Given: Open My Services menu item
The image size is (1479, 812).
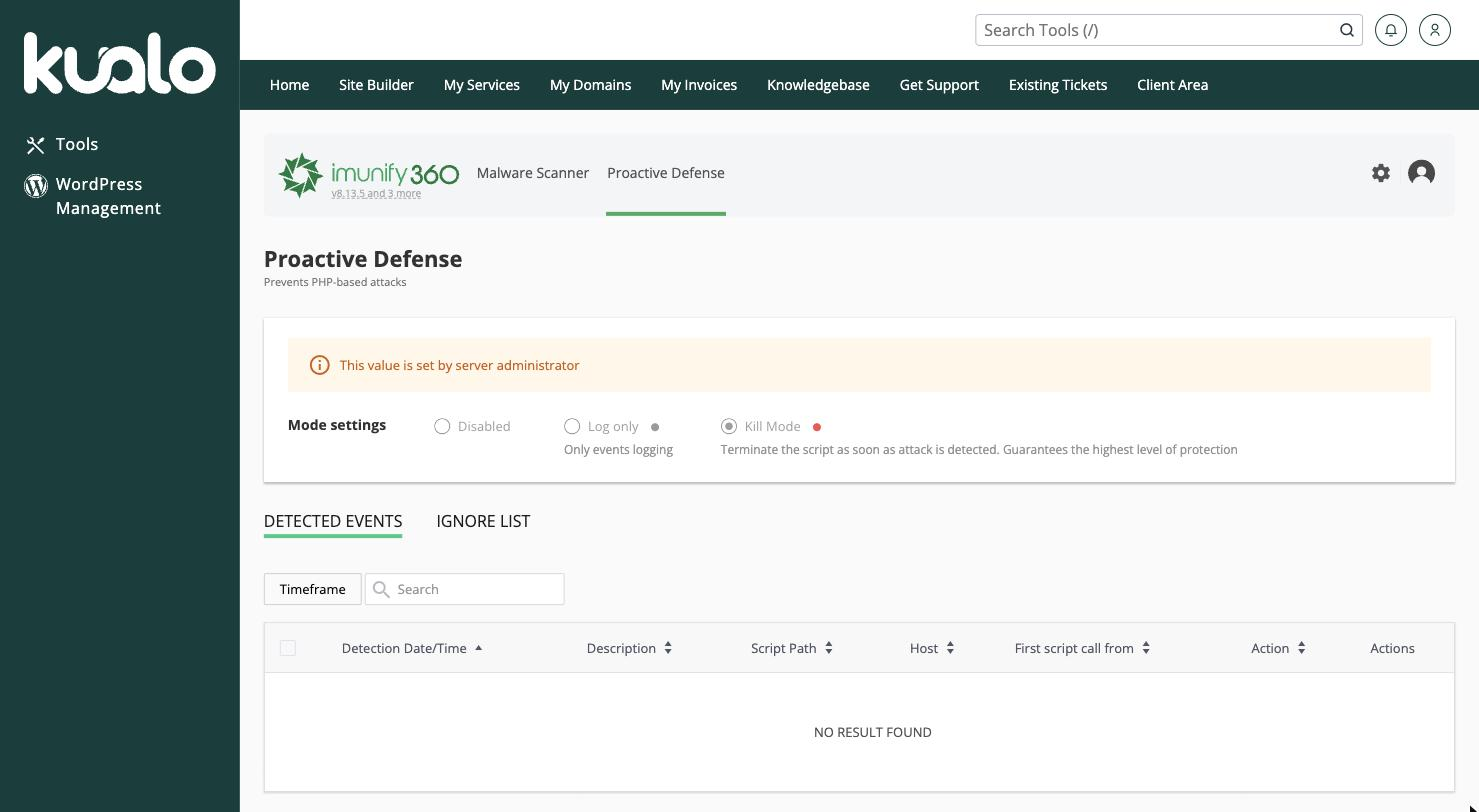Looking at the screenshot, I should pyautogui.click(x=482, y=85).
